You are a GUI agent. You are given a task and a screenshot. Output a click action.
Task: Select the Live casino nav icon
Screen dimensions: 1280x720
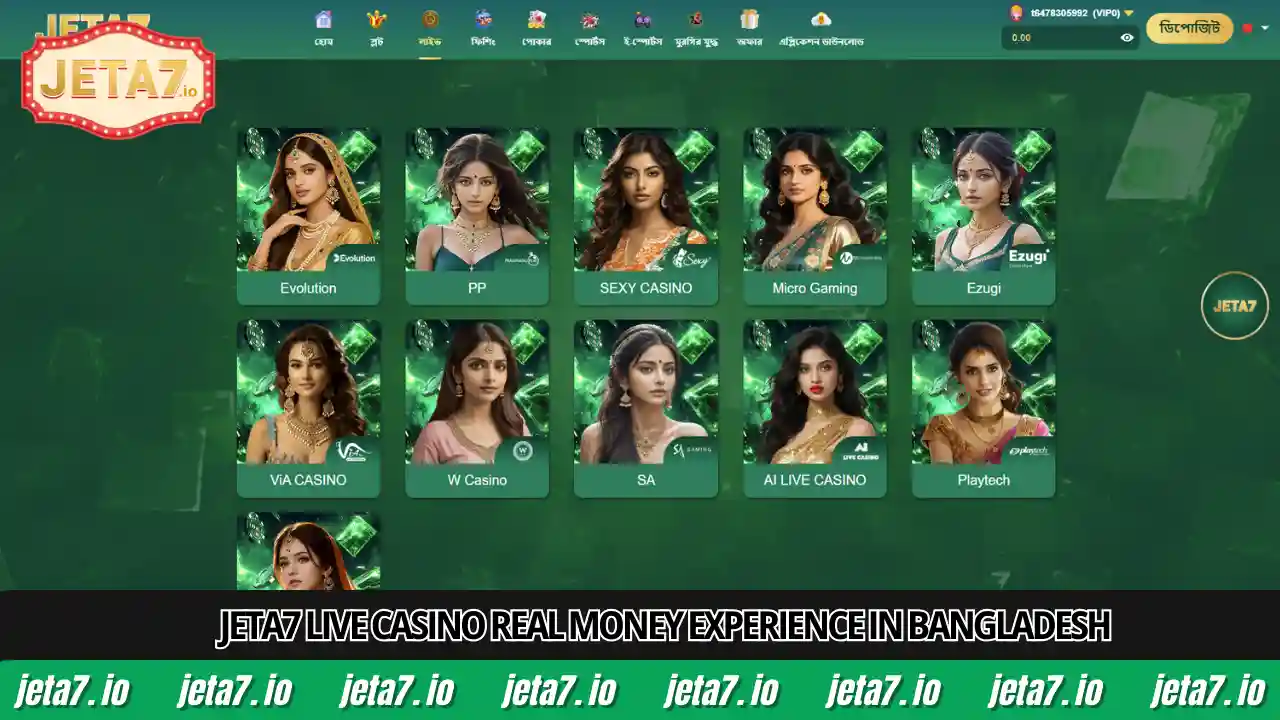click(430, 20)
